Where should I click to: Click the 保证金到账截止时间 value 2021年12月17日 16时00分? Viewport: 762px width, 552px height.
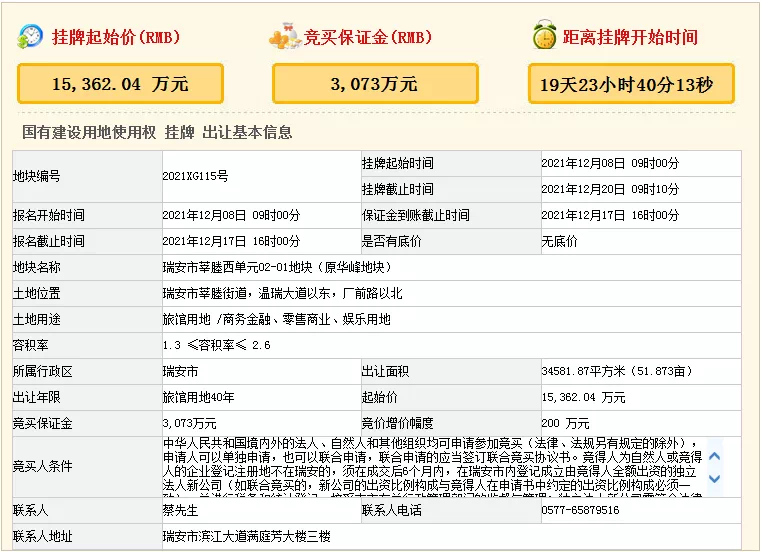tap(610, 215)
